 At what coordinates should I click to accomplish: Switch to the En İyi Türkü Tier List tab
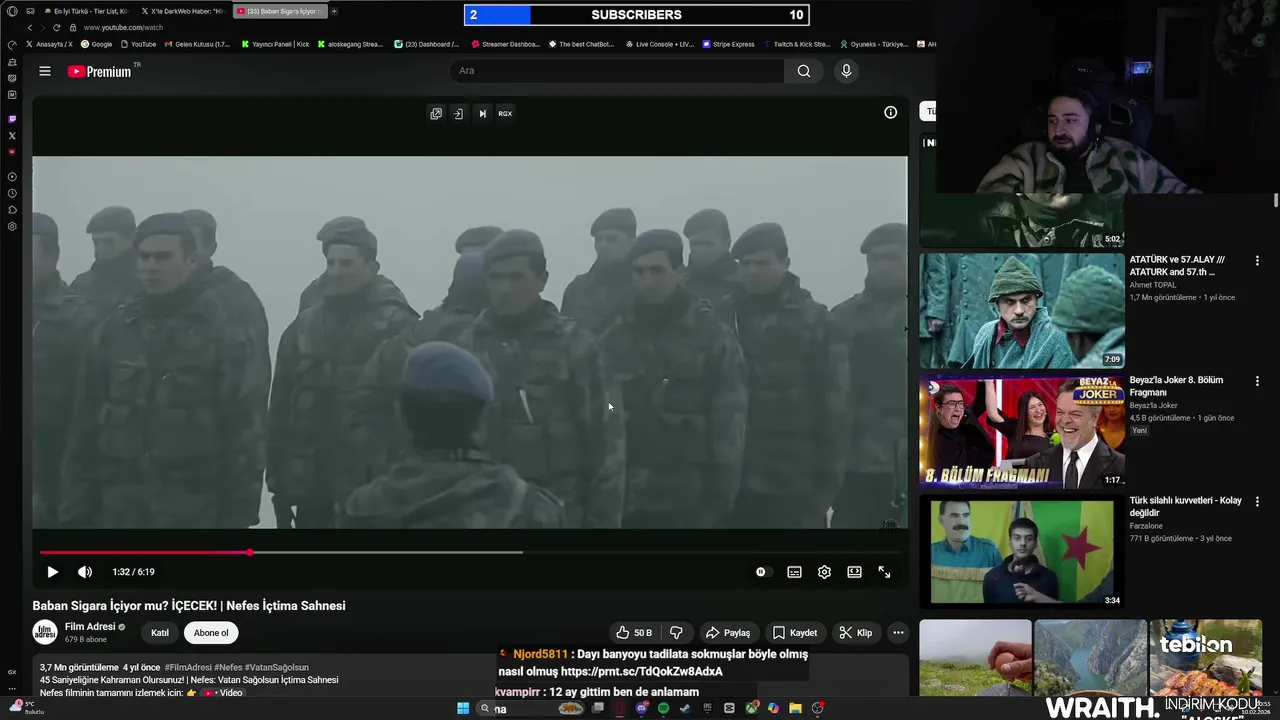point(86,11)
